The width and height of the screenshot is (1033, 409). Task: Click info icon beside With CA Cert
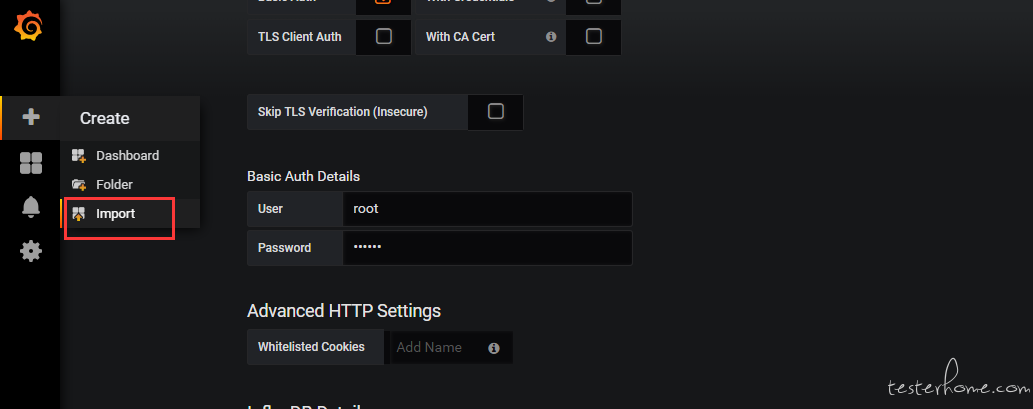pos(551,37)
